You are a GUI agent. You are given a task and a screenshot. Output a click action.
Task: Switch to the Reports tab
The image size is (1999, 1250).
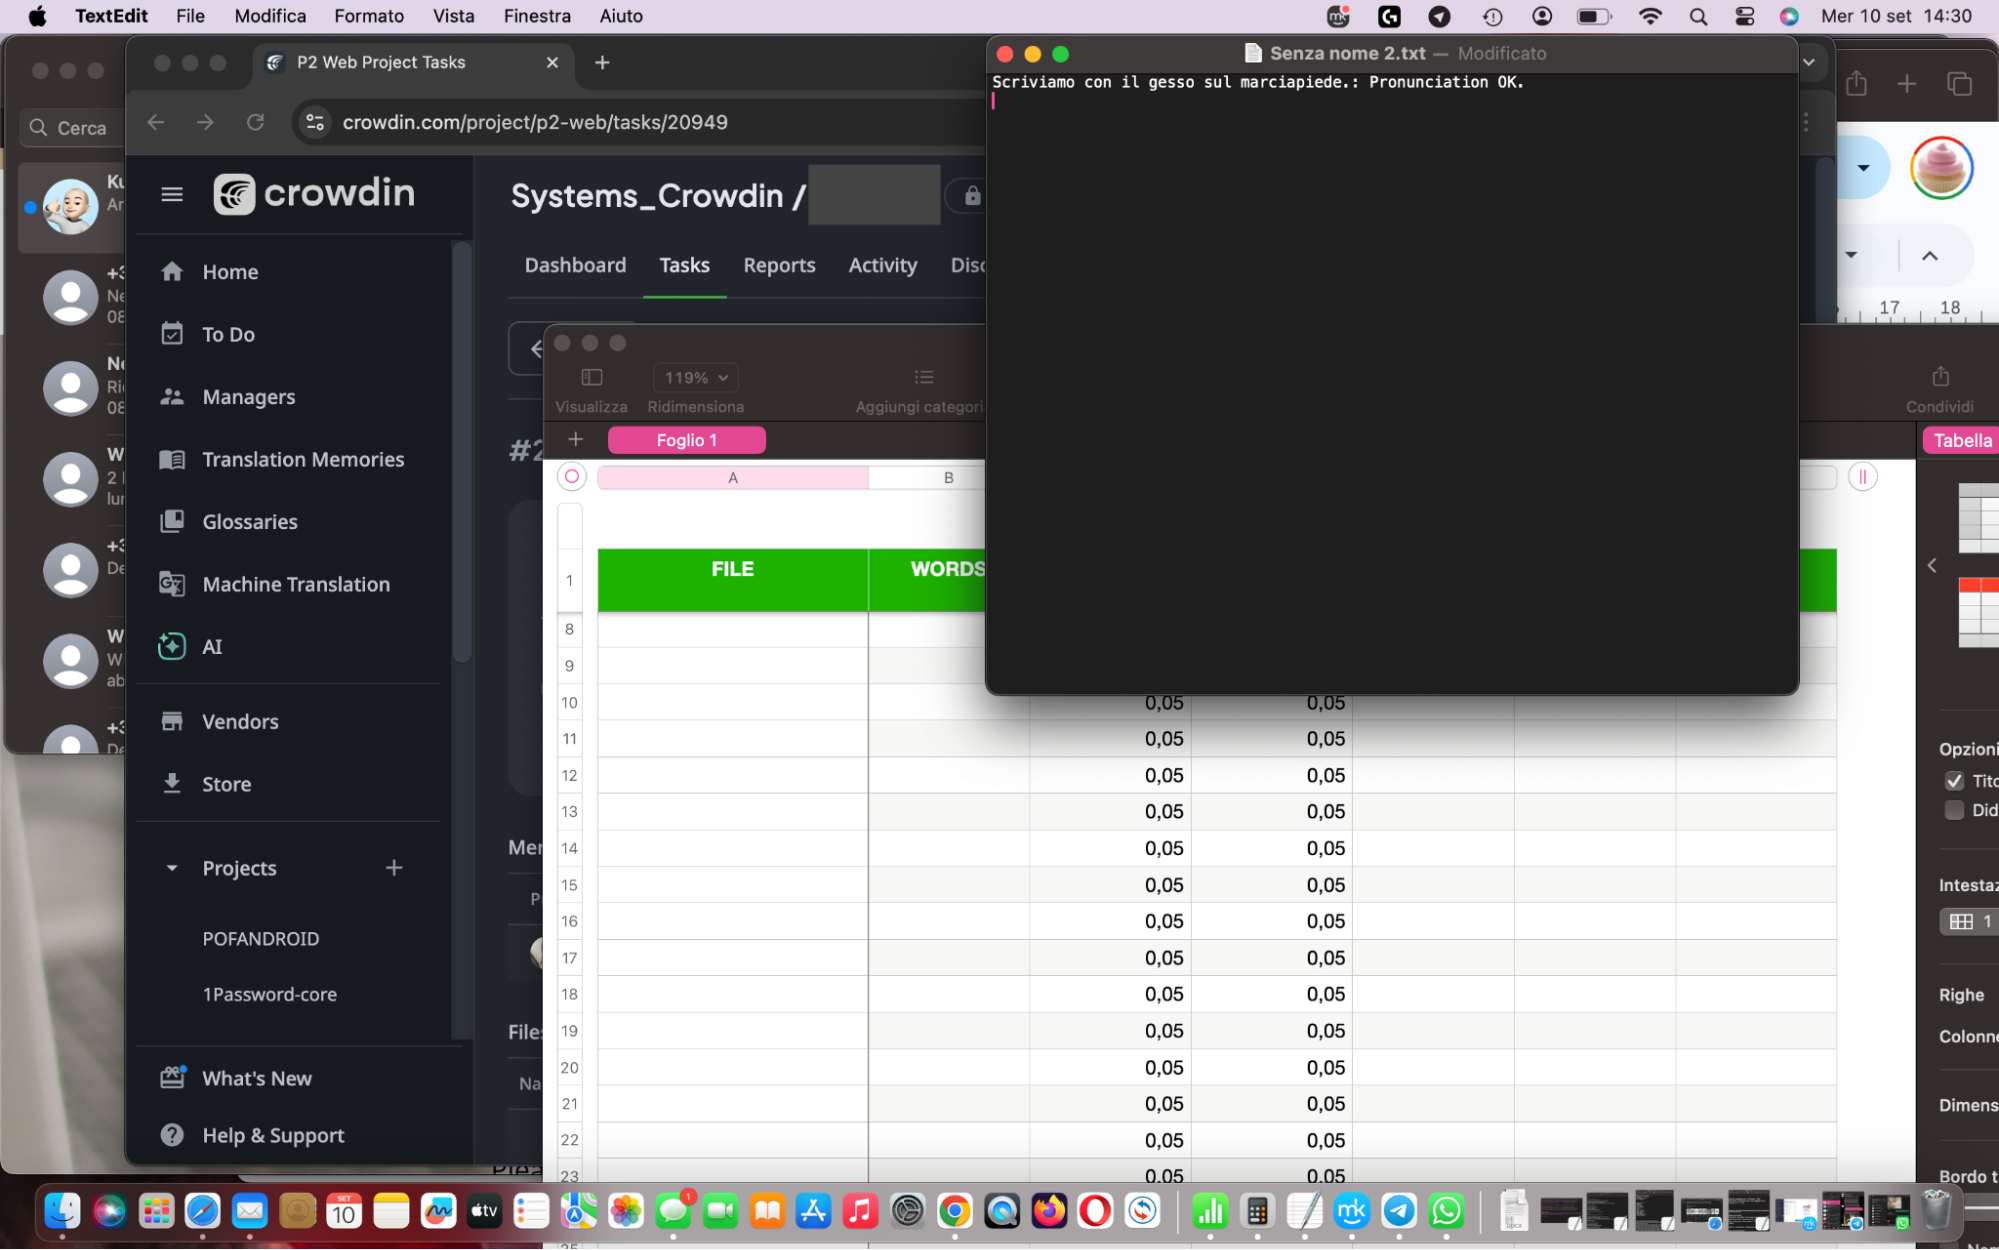[779, 265]
